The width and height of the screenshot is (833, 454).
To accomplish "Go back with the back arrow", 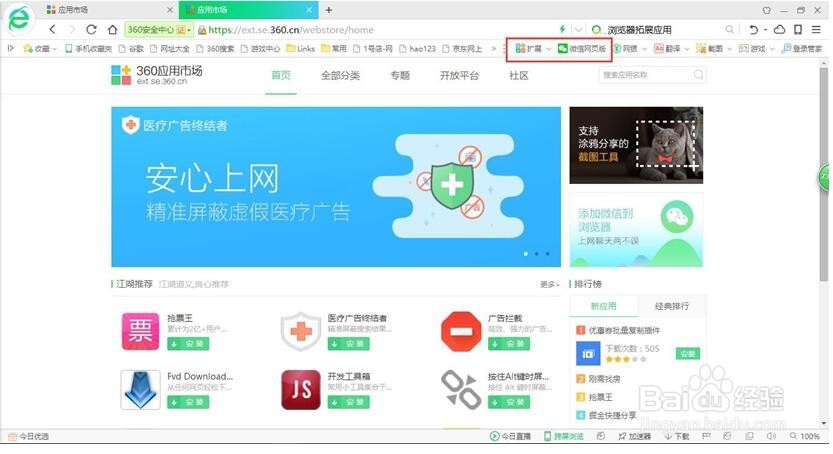I will 52,30.
